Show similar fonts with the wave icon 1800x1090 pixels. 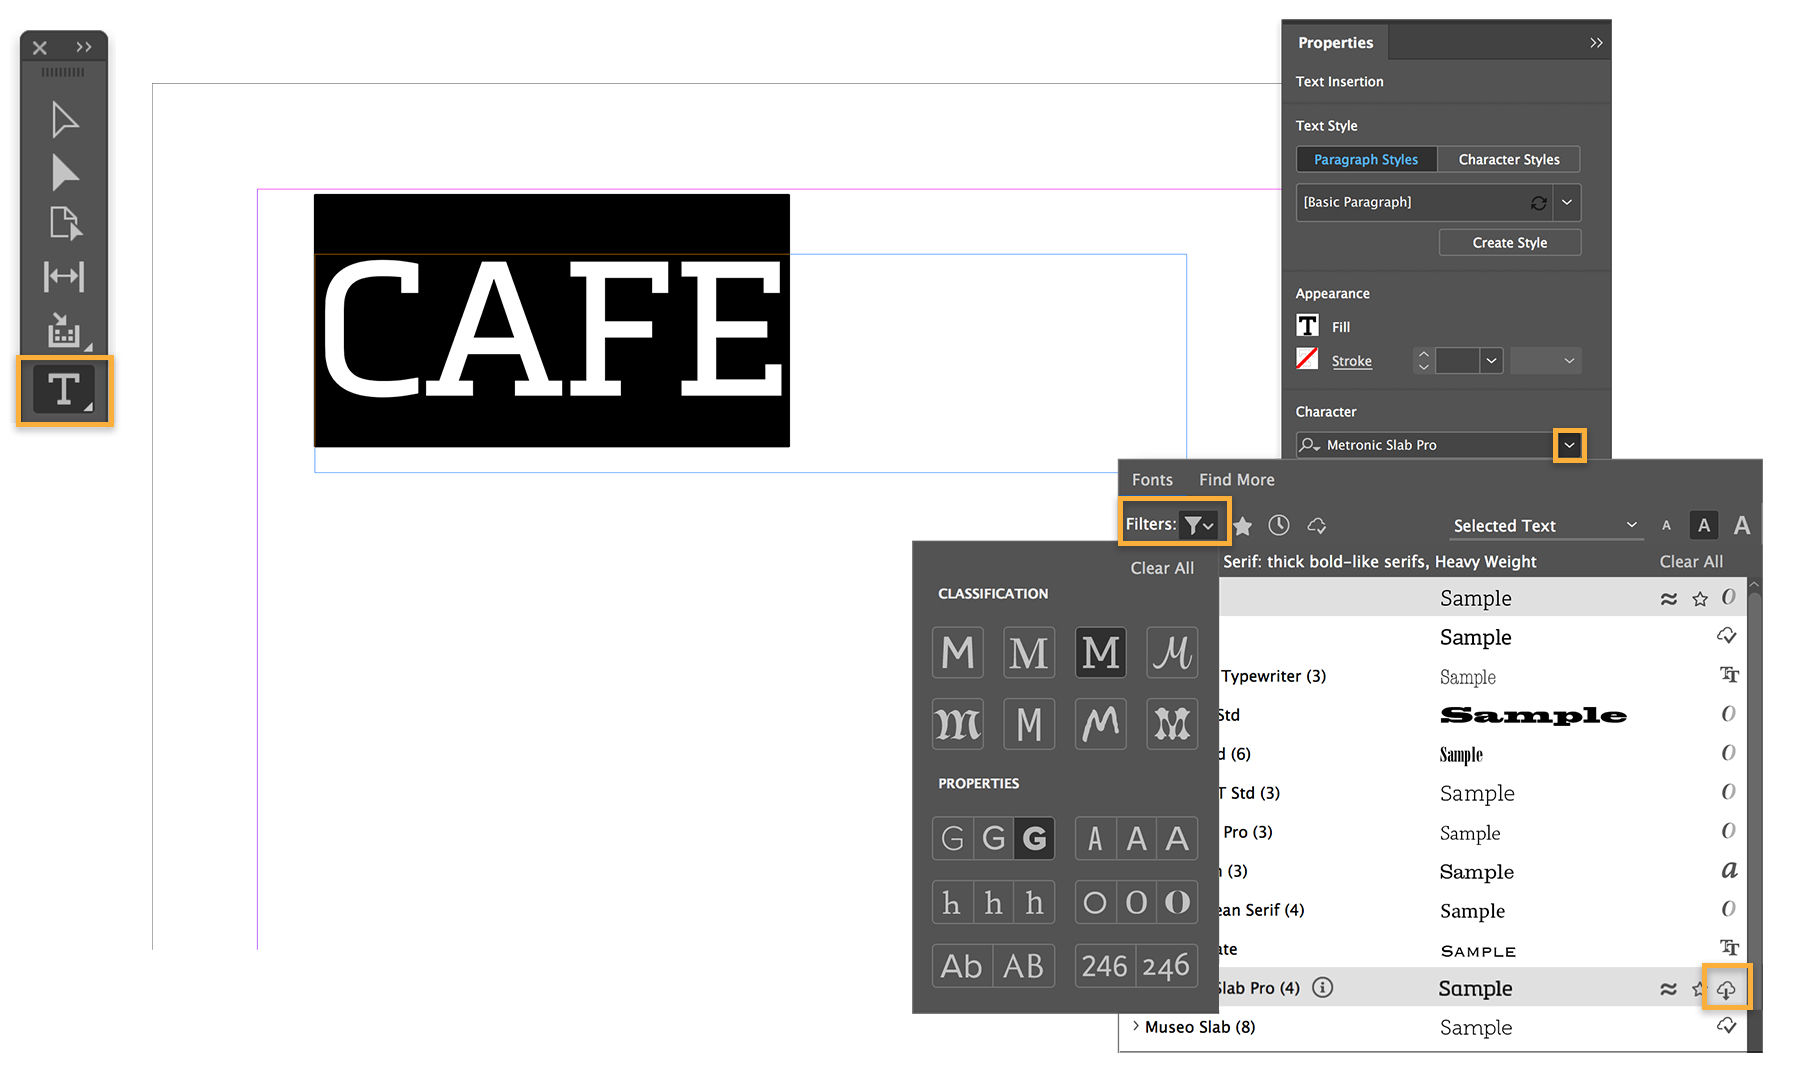click(x=1668, y=987)
